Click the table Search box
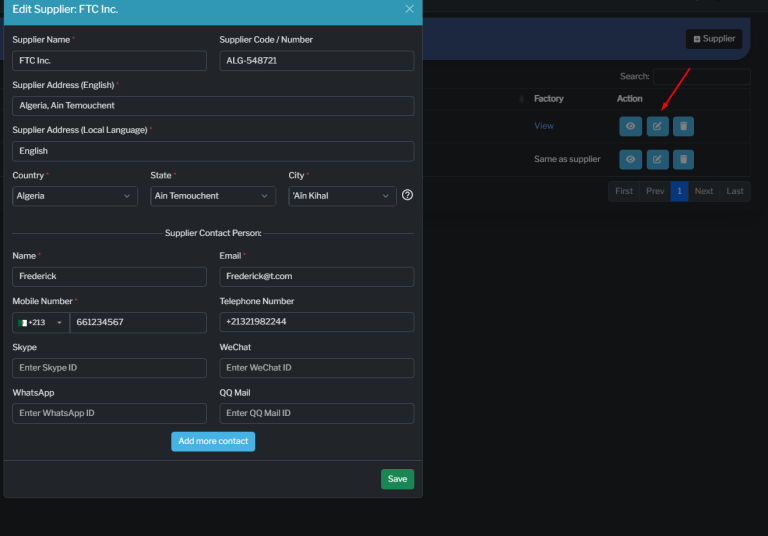Viewport: 768px width, 536px height. coord(701,76)
